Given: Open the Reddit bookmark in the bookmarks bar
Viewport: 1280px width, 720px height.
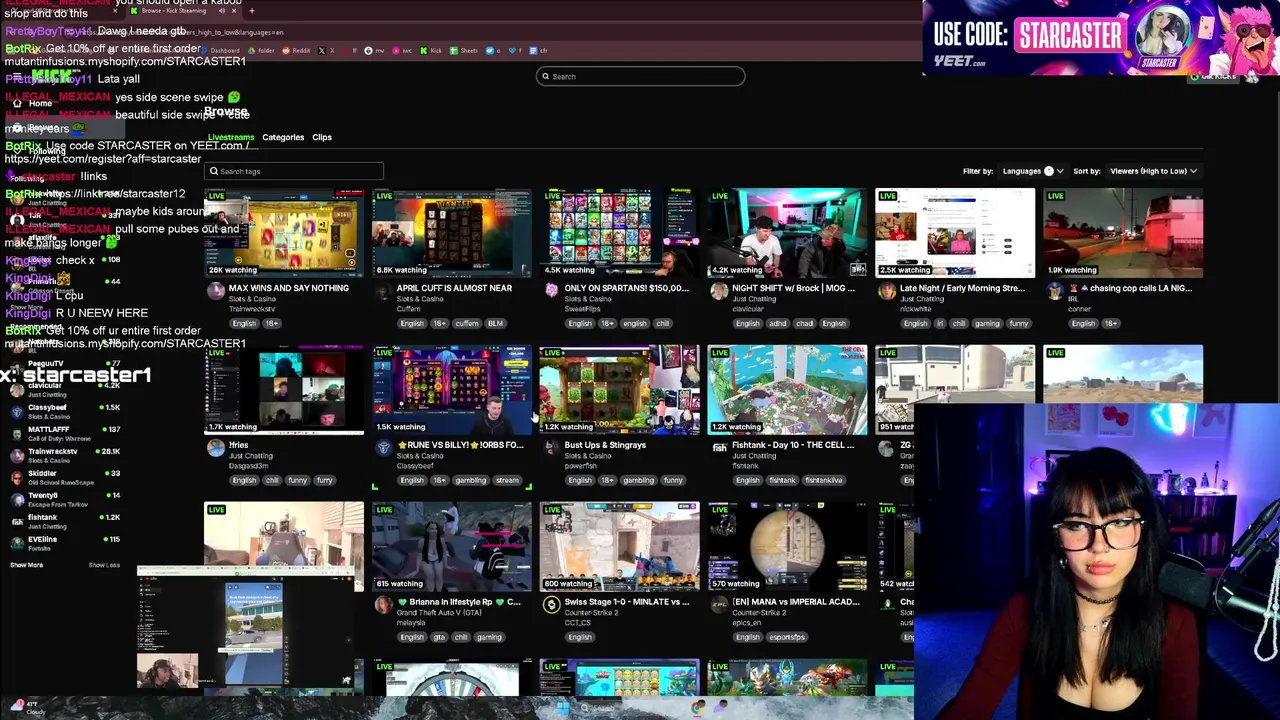Looking at the screenshot, I should pyautogui.click(x=297, y=50).
